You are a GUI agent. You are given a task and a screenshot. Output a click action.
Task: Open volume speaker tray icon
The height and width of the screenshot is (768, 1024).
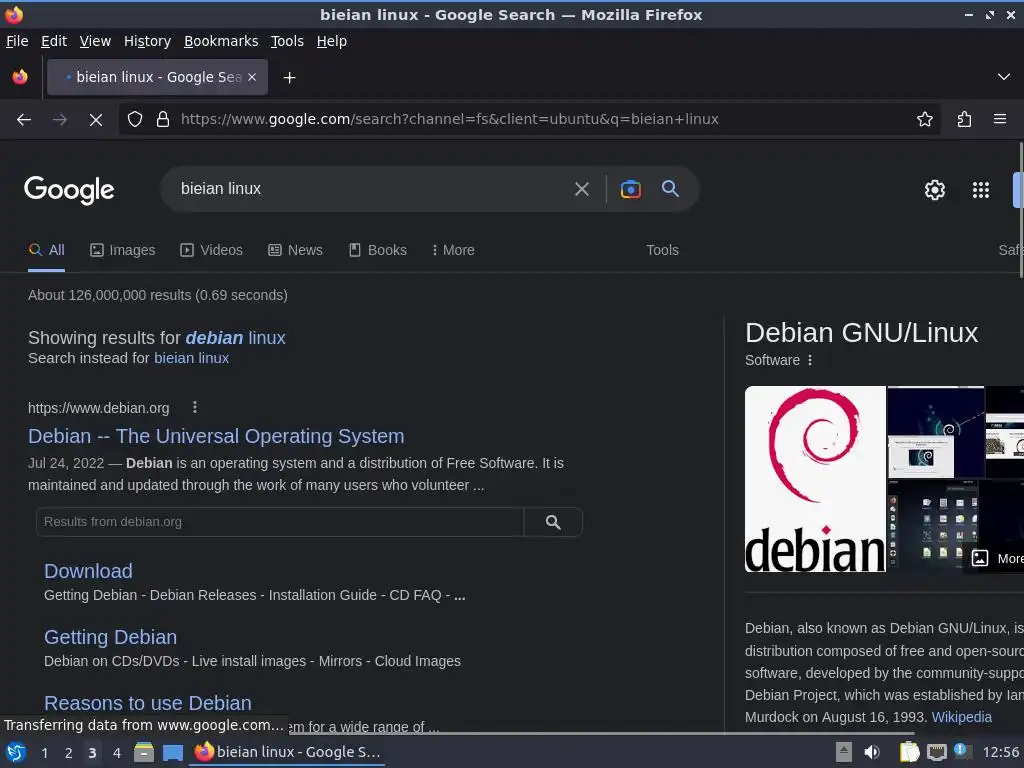[x=872, y=752]
